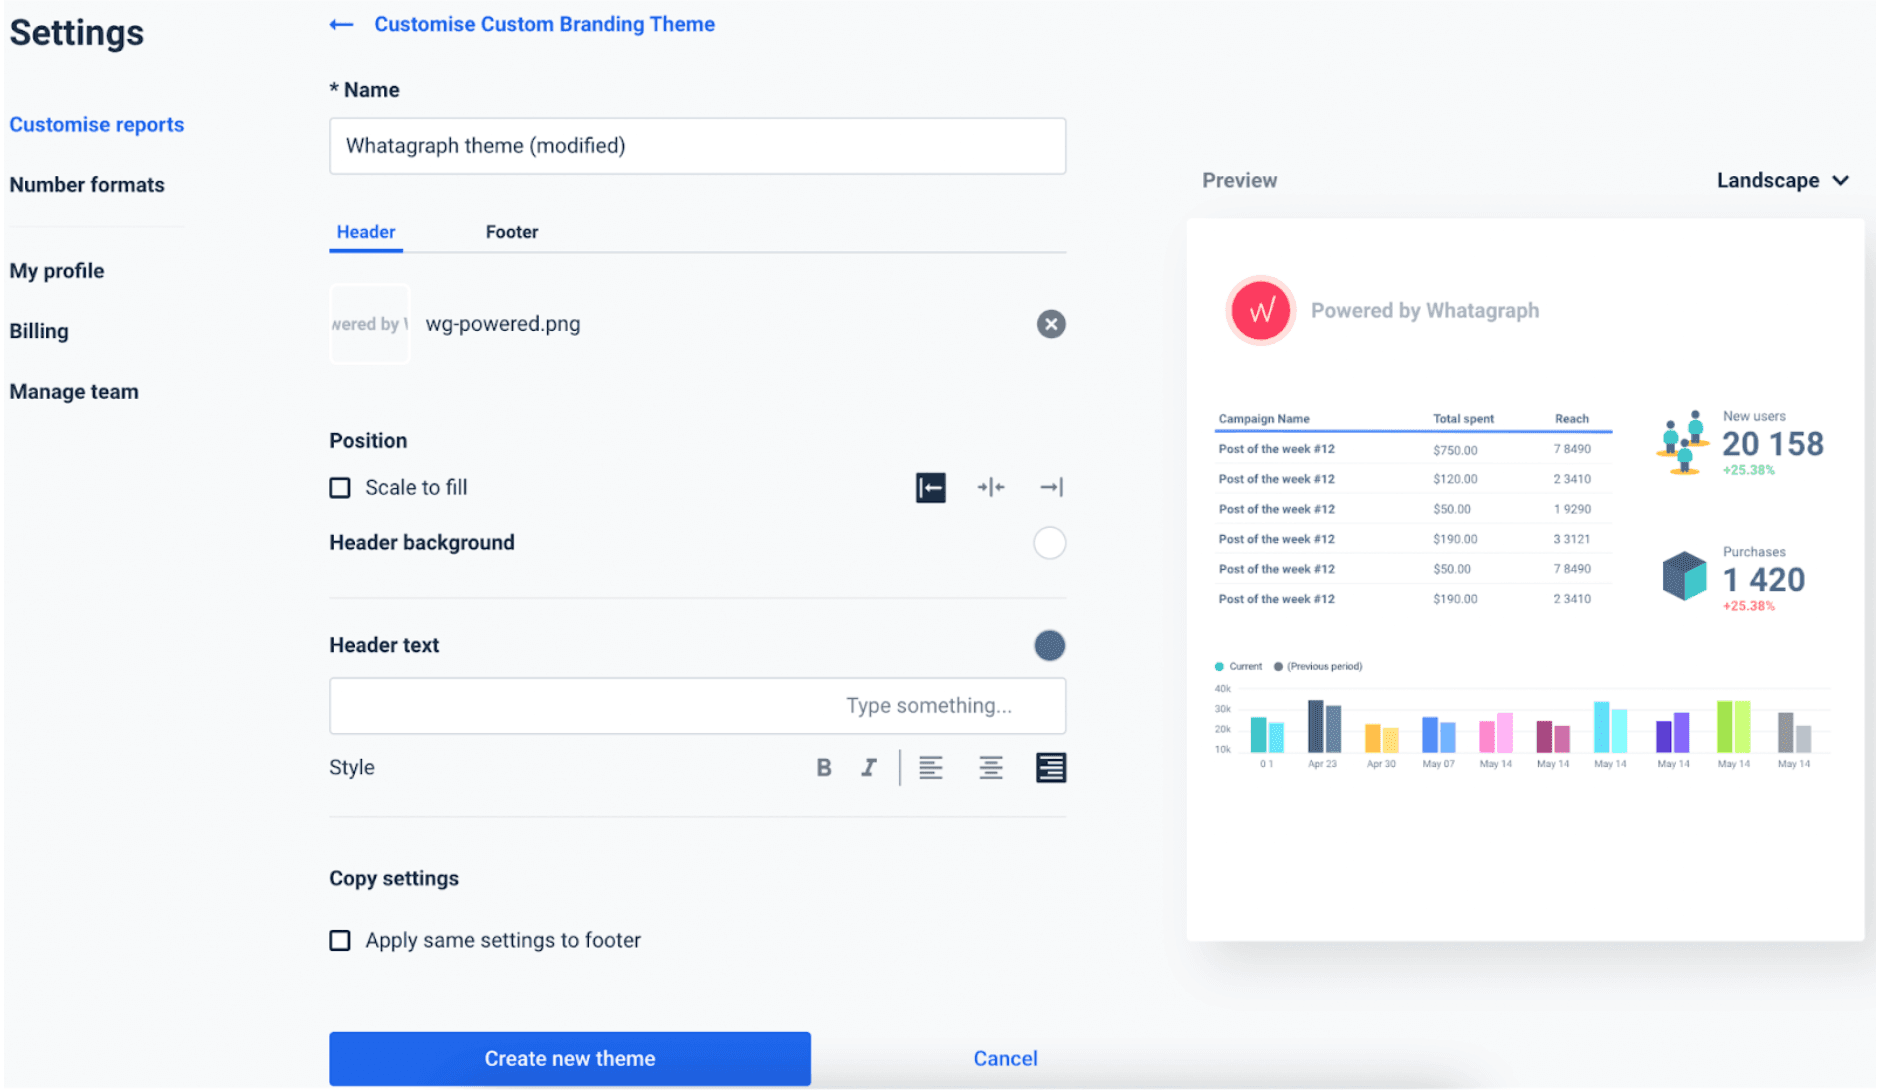Click the Apr 30 chart axis label
Screen dimensions: 1878x1090
pyautogui.click(x=1380, y=764)
